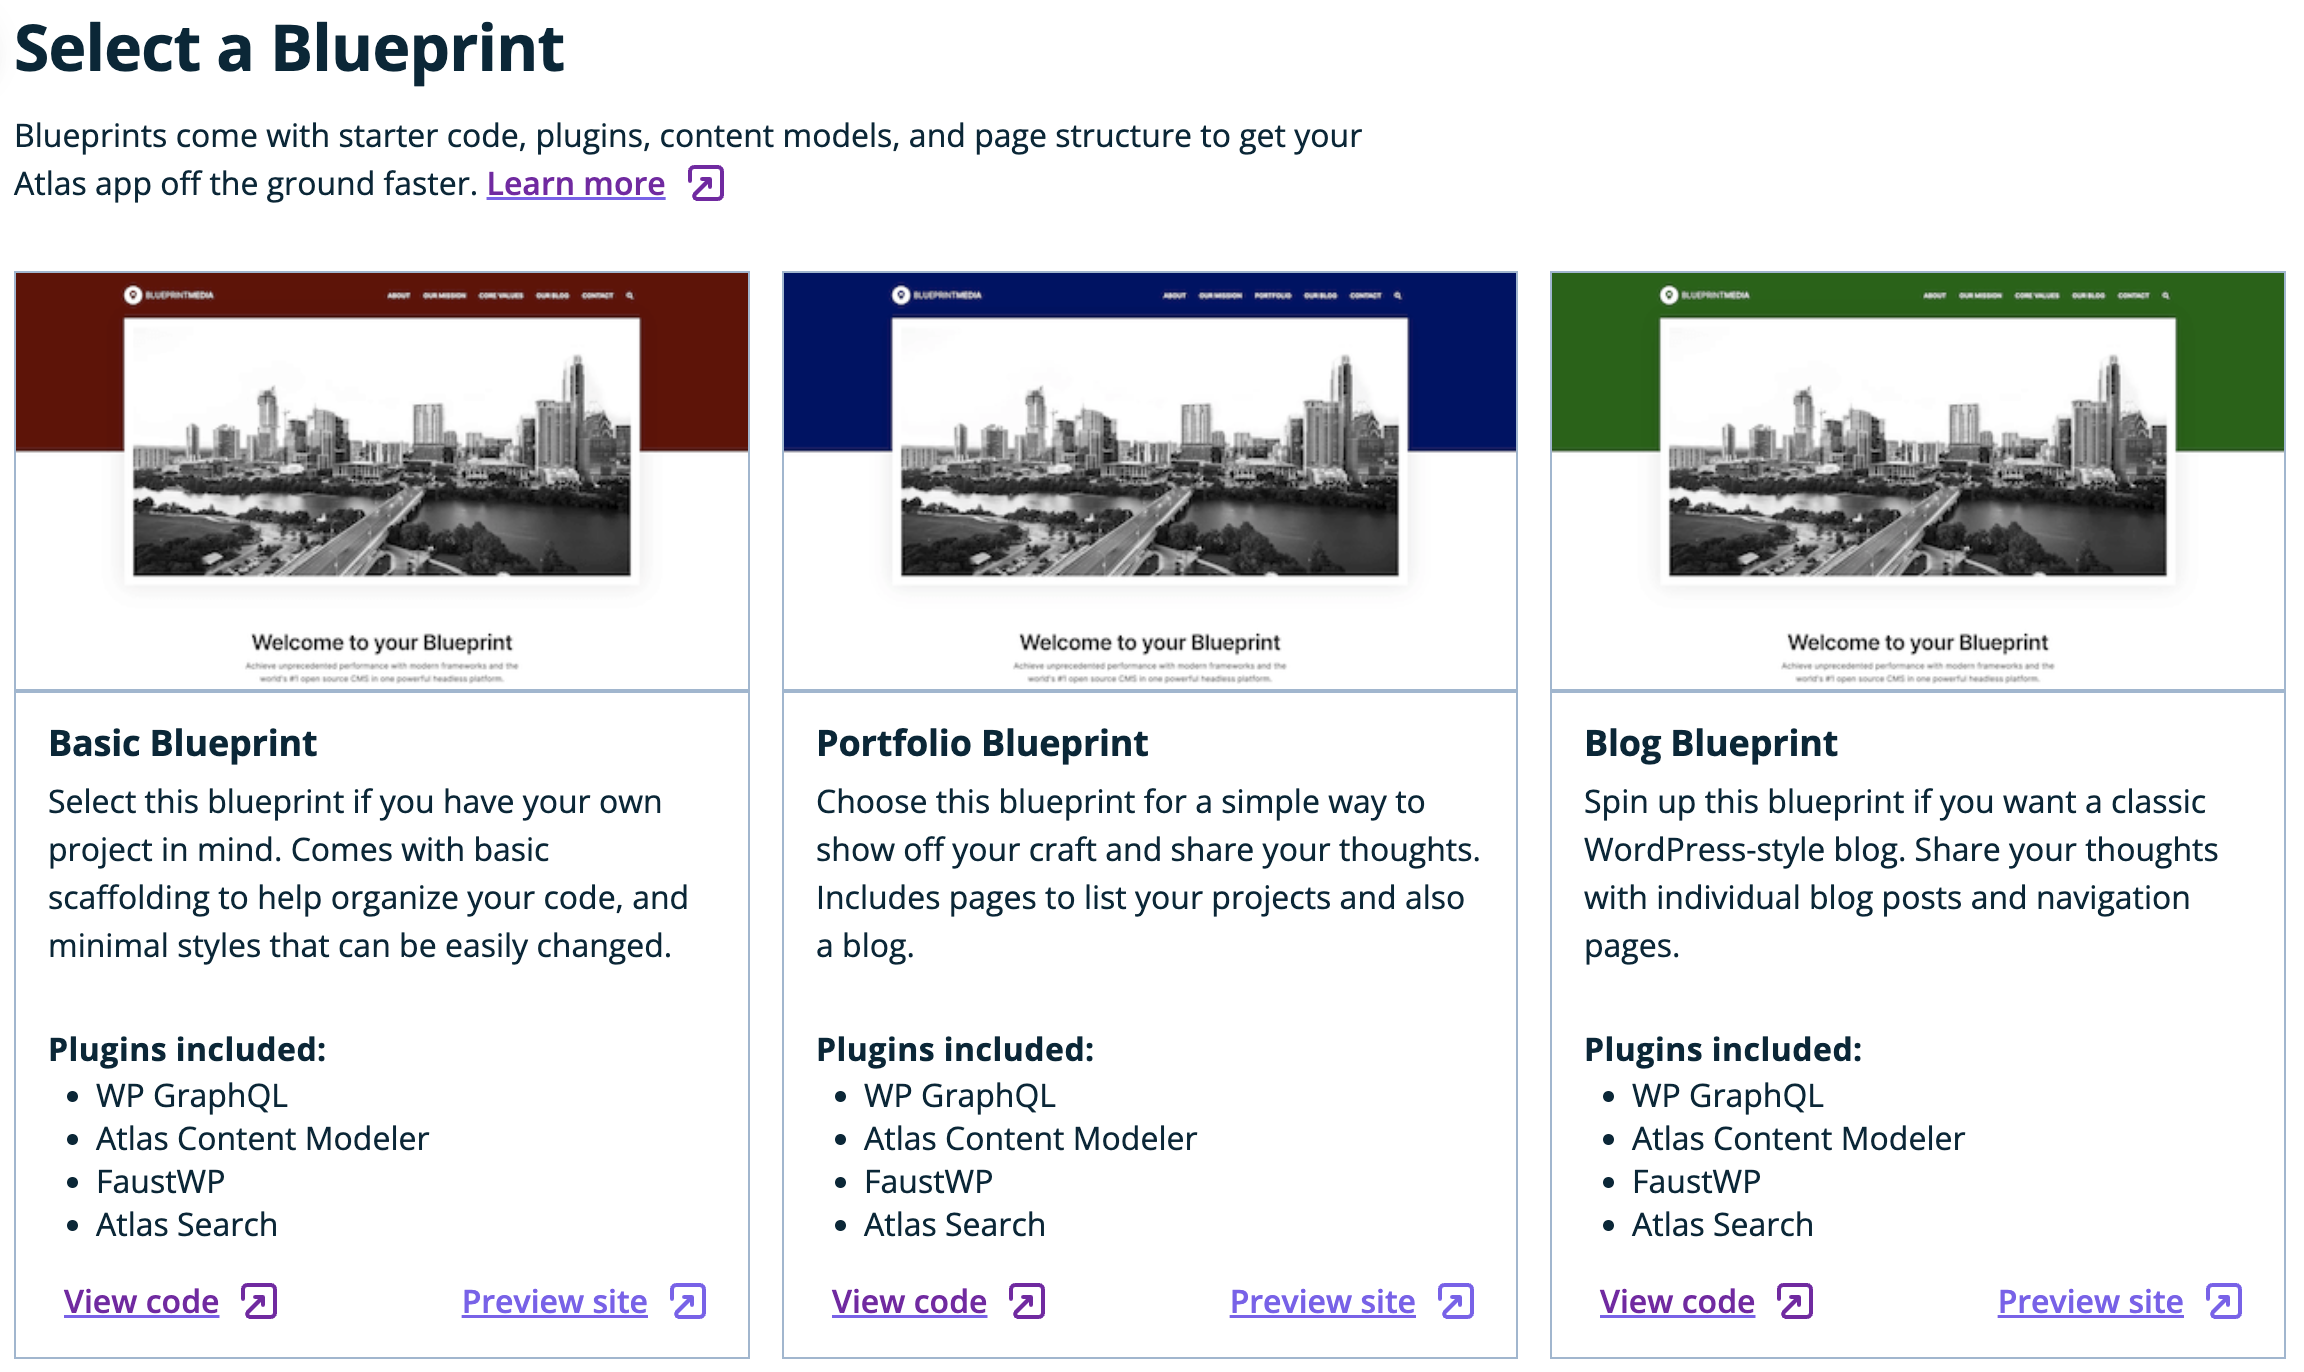Click external icon next to Basic View code

[260, 1301]
